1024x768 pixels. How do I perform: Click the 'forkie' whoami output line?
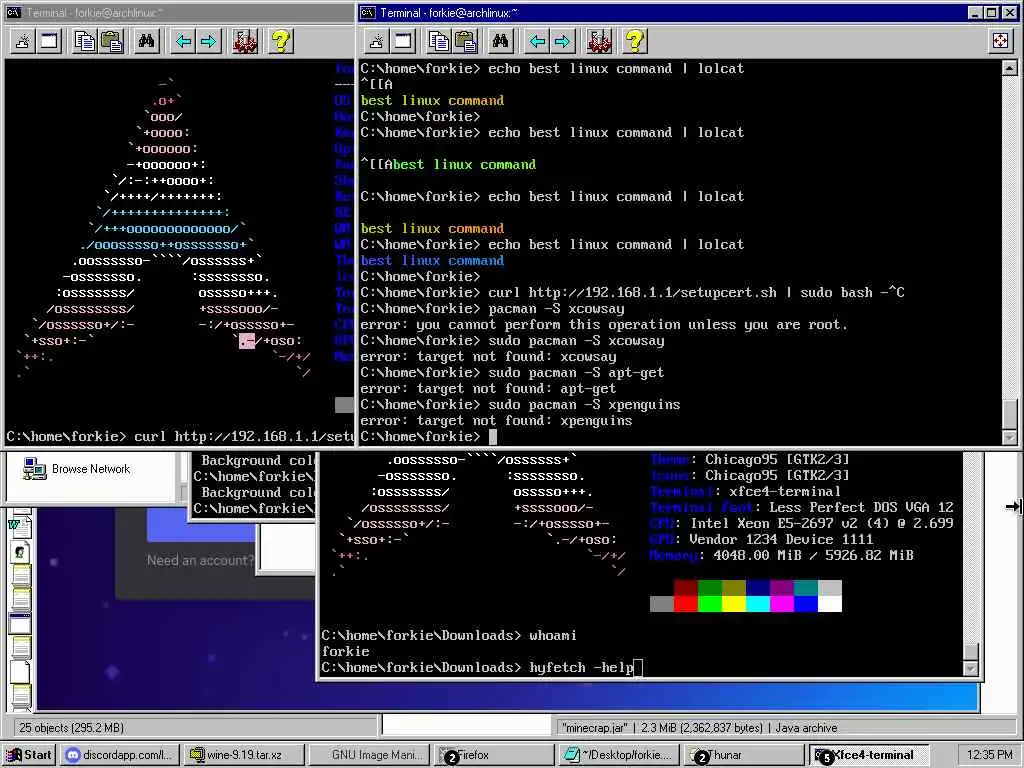tap(345, 651)
